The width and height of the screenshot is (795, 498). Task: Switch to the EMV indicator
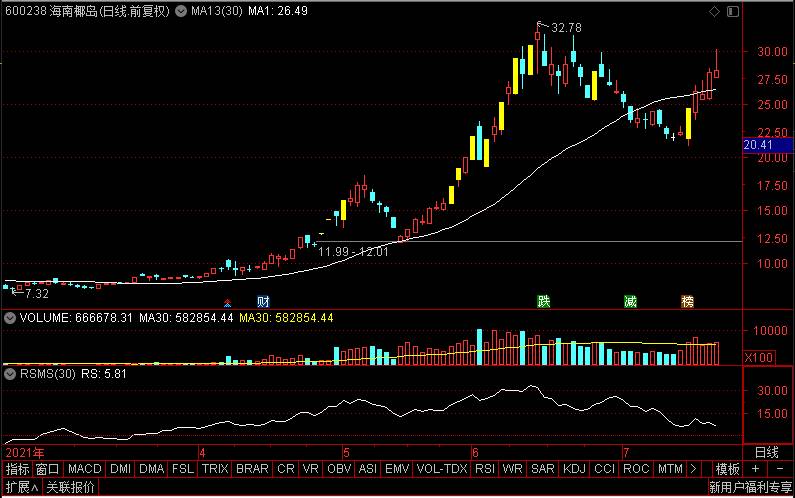tap(397, 469)
